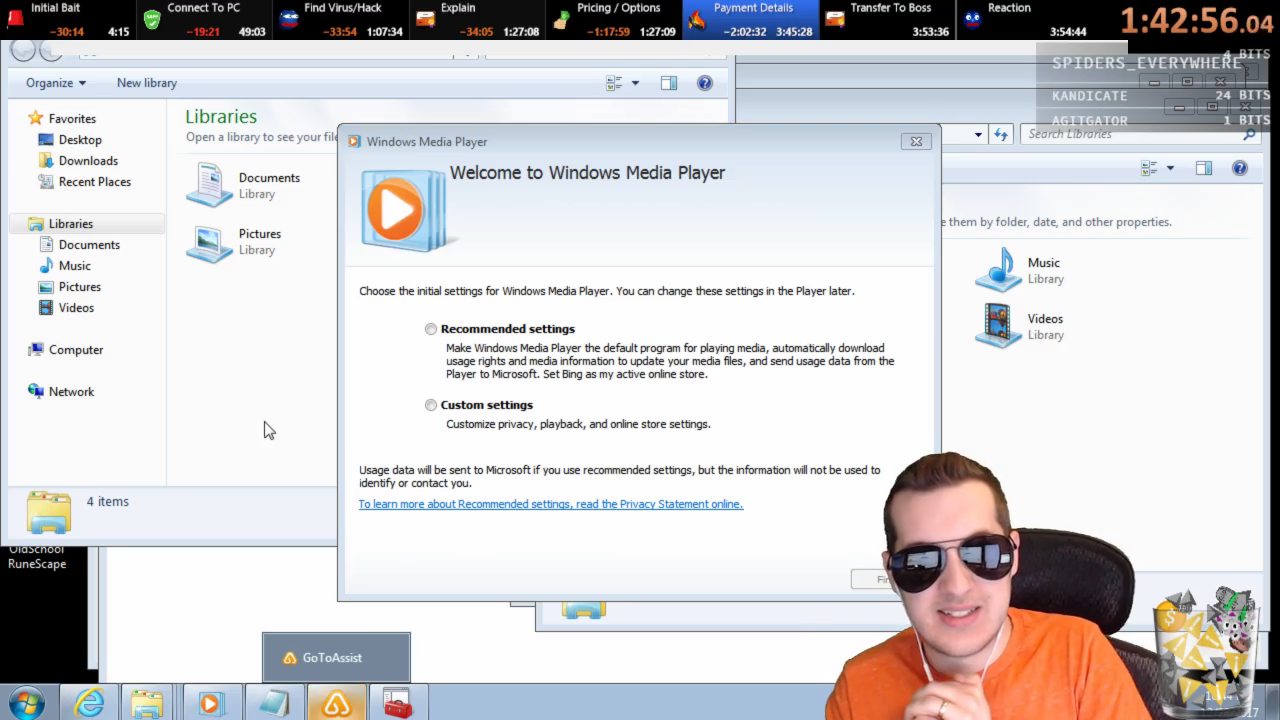Change the view in the front Libraries window
The width and height of the screenshot is (1280, 720).
pyautogui.click(x=615, y=83)
